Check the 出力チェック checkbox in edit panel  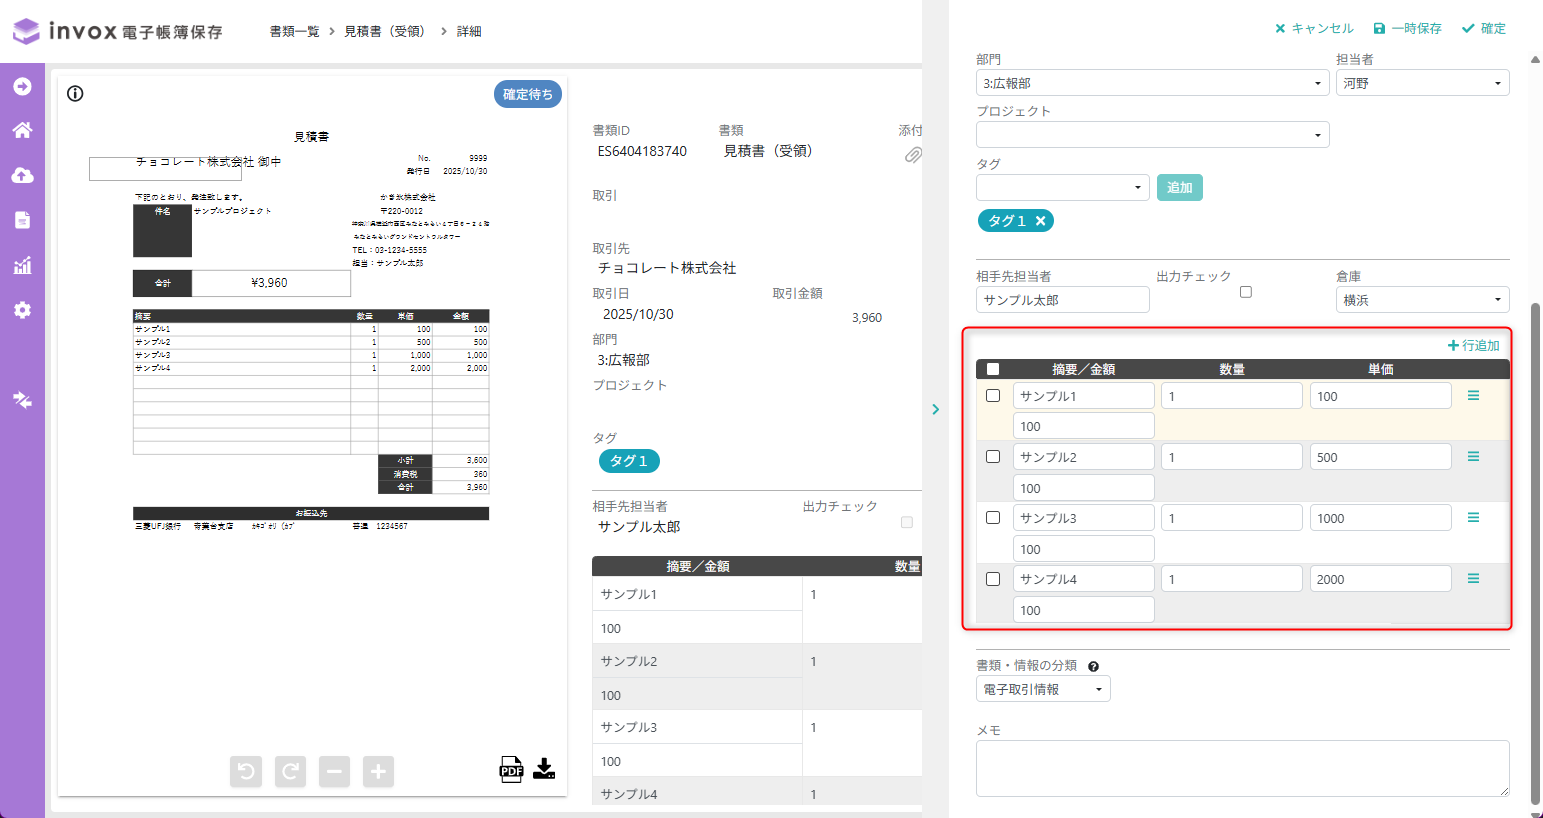tap(1245, 292)
